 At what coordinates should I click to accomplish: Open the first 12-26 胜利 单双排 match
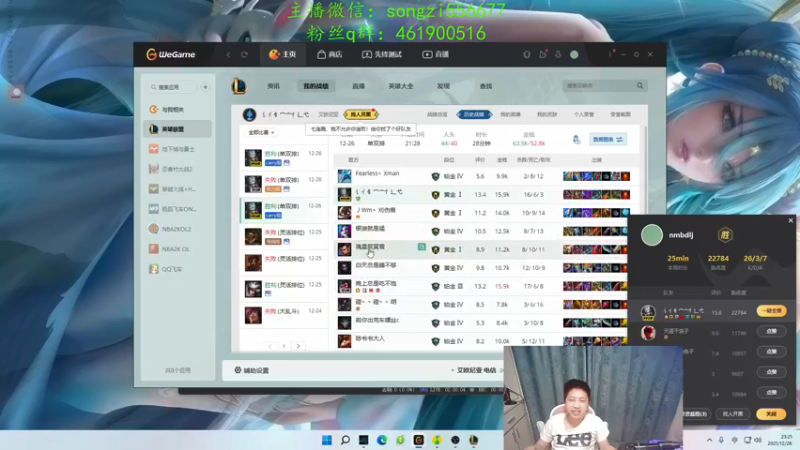[283, 158]
